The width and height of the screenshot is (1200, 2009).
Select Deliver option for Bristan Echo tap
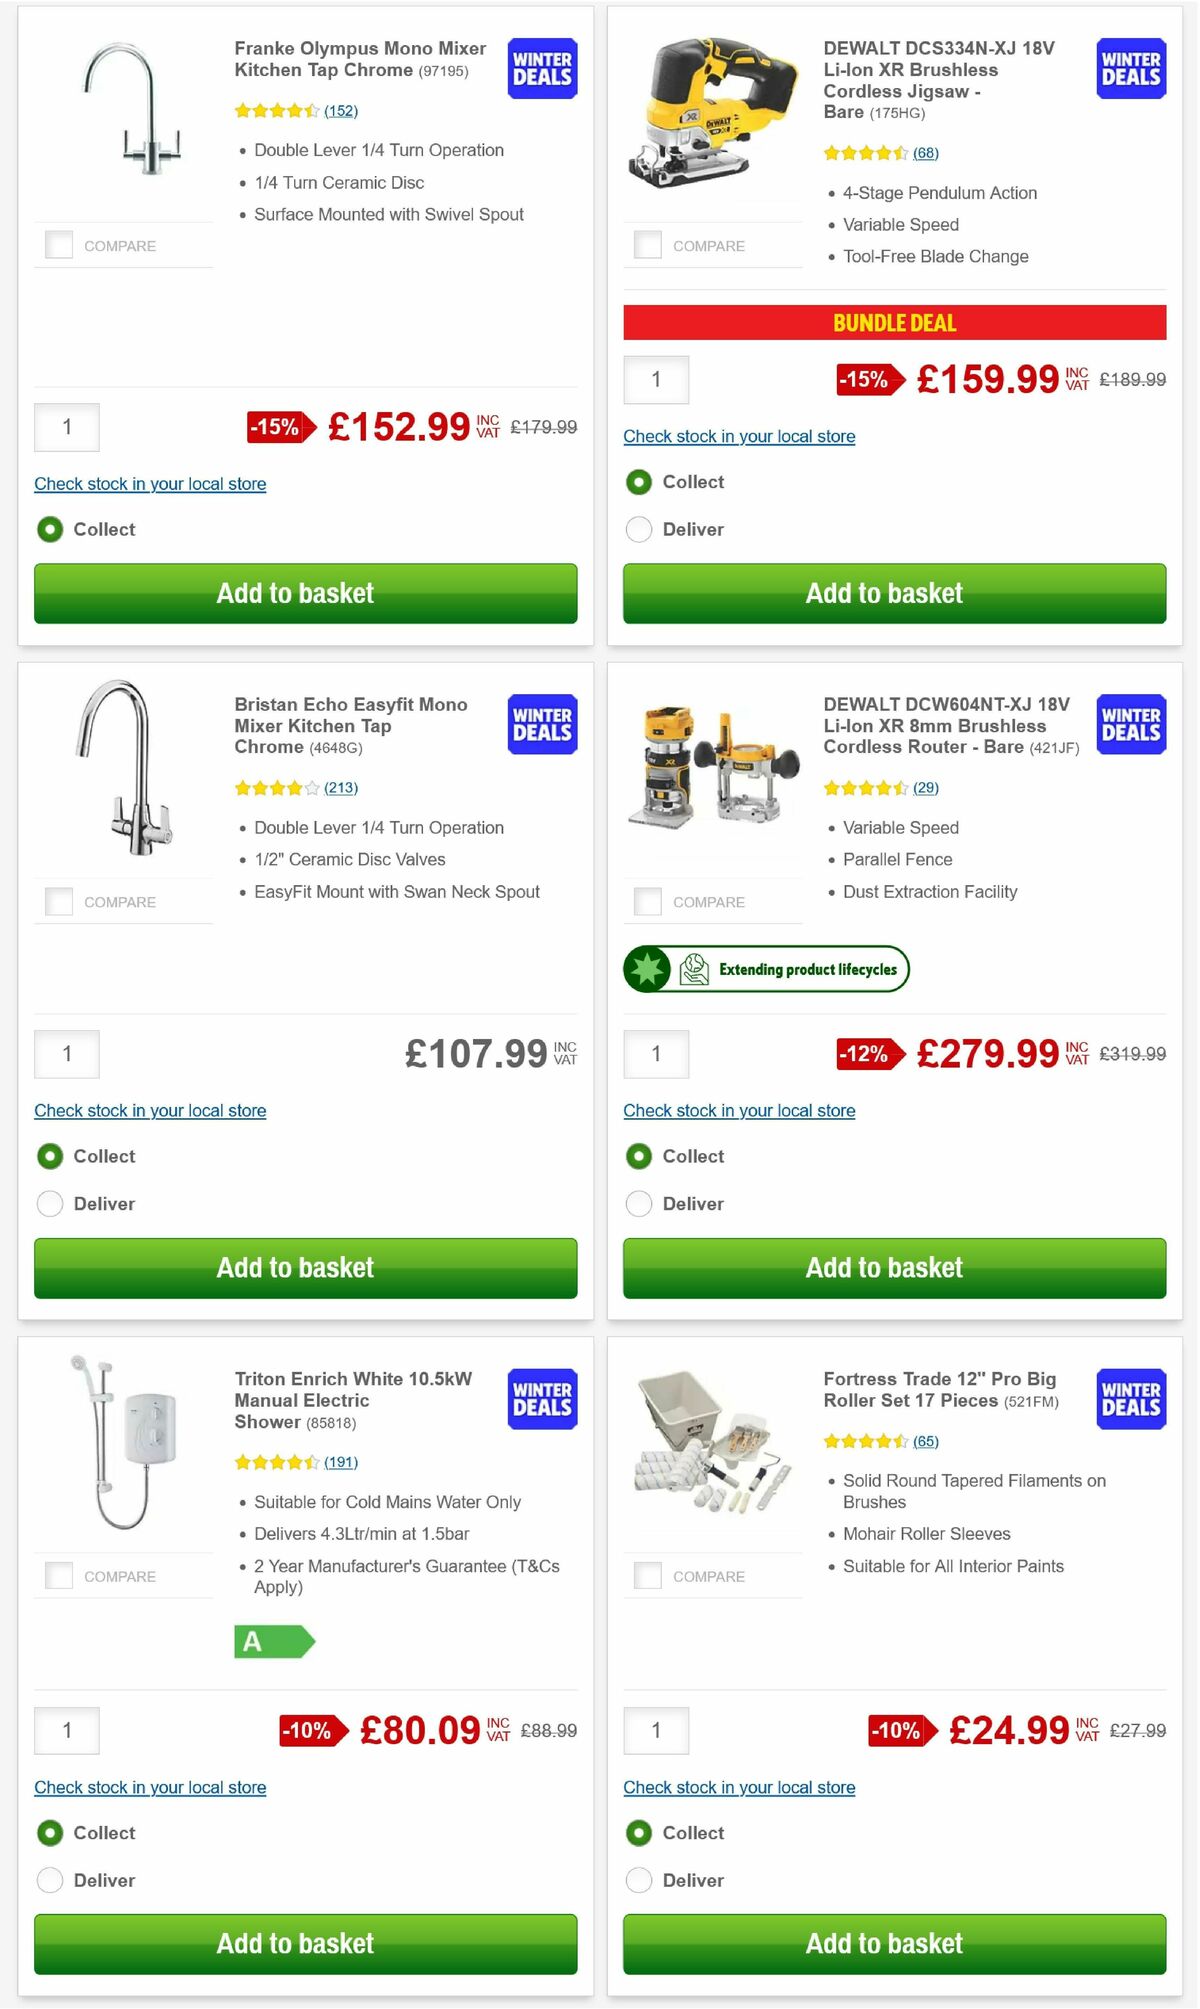[x=50, y=1203]
